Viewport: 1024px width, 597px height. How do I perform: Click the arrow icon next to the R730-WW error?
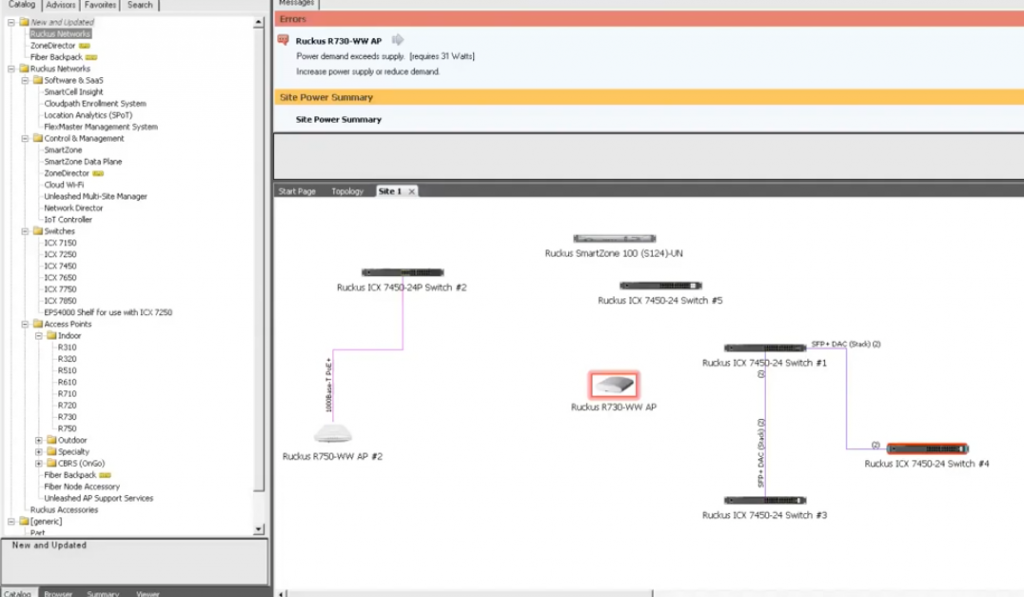[x=397, y=40]
